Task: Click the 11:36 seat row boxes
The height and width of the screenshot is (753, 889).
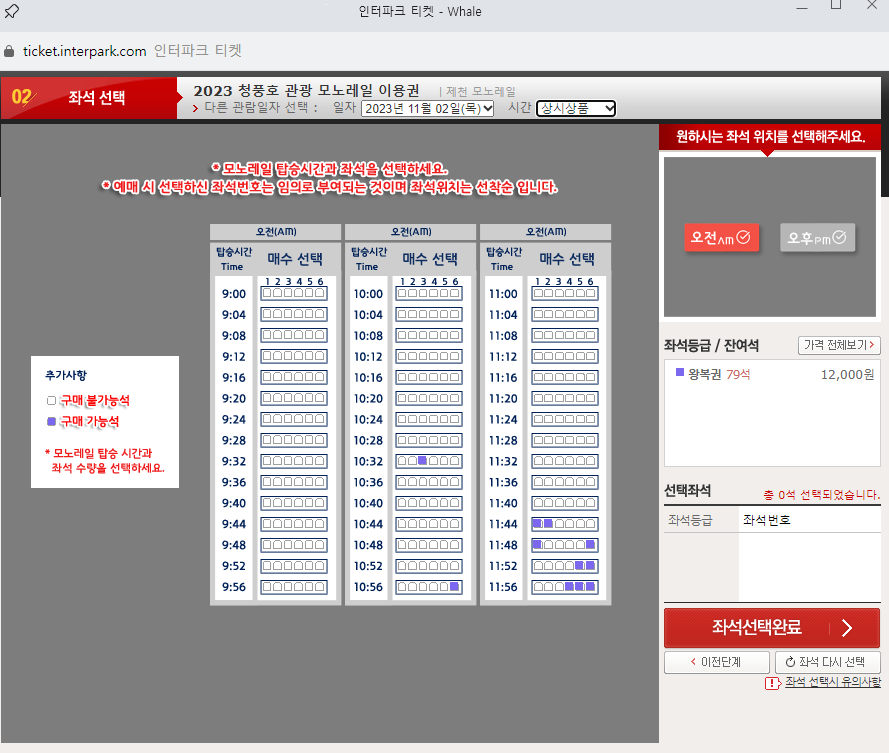Action: pyautogui.click(x=565, y=482)
